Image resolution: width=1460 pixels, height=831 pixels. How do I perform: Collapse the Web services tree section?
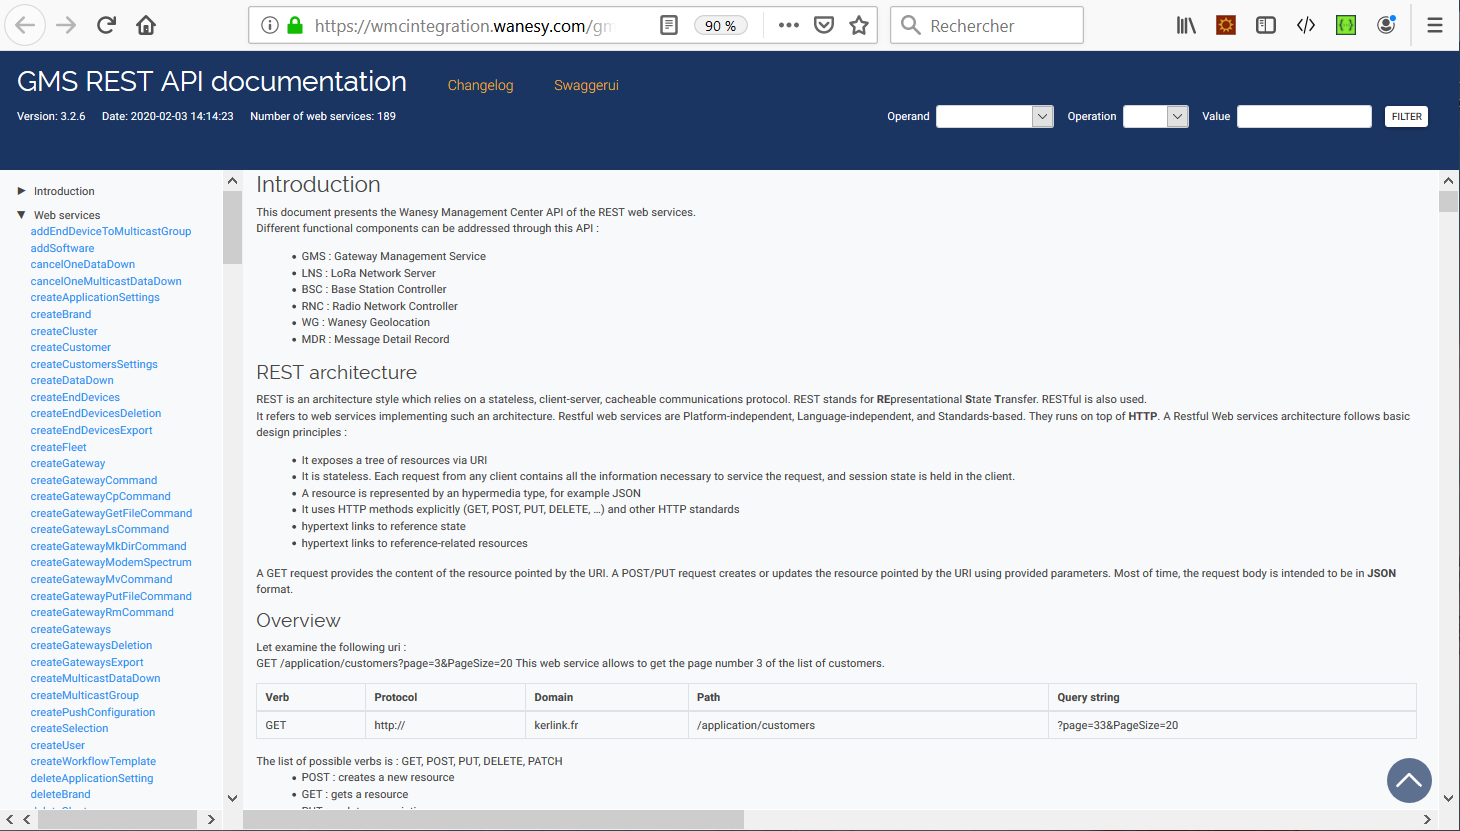coord(22,215)
